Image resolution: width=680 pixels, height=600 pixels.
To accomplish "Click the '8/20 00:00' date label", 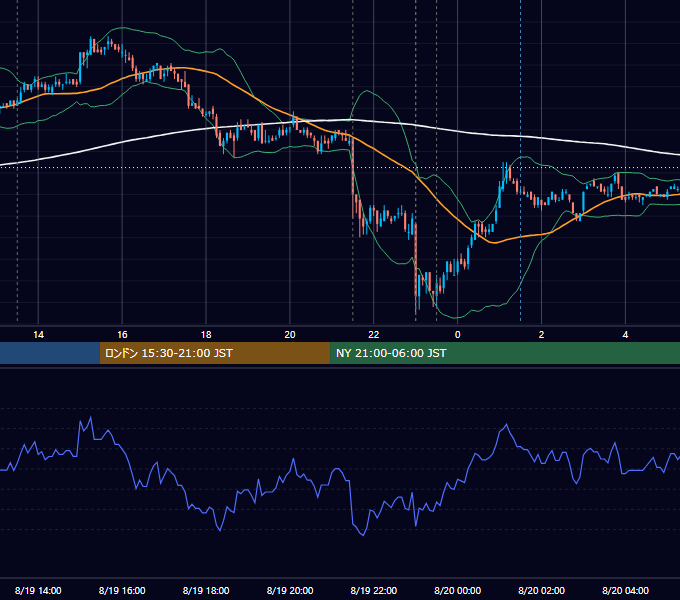I will pos(458,590).
